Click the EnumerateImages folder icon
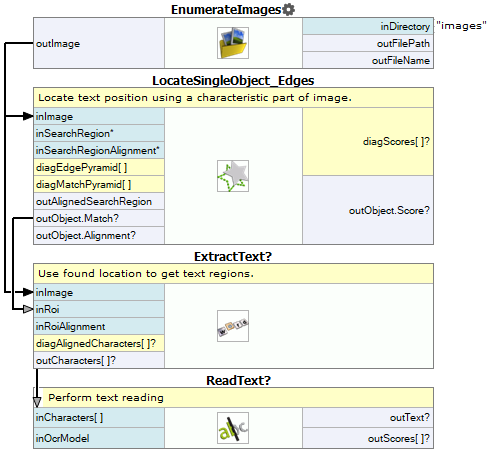Image resolution: width=500 pixels, height=454 pixels. click(233, 43)
